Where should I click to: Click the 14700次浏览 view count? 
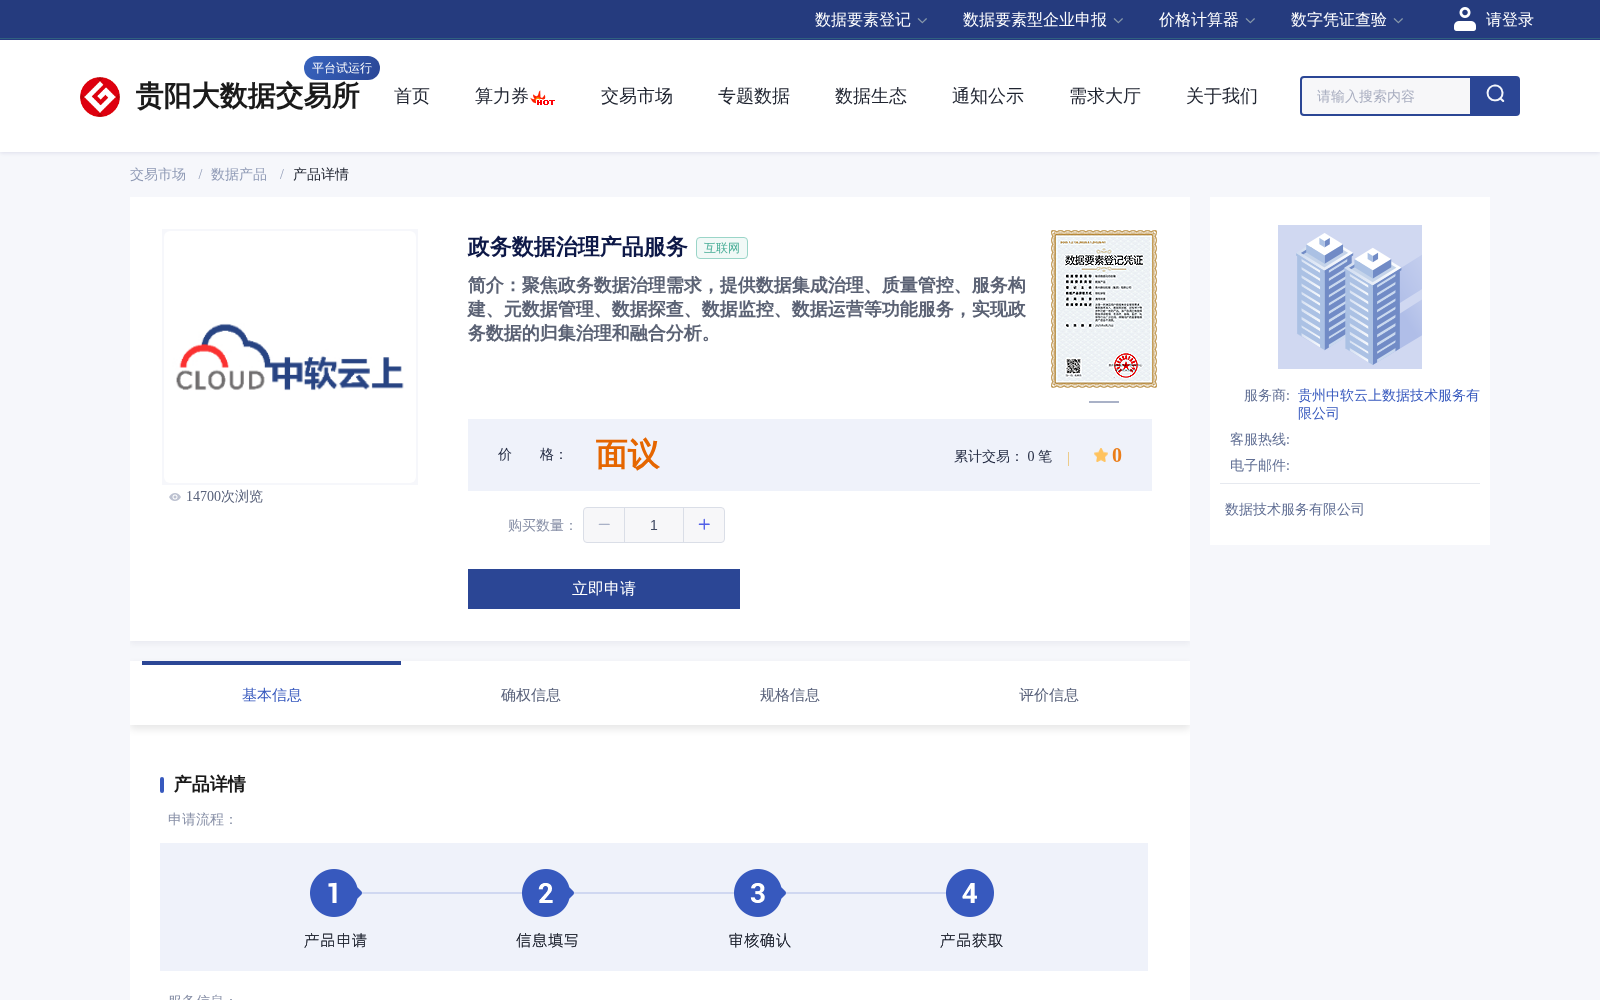click(224, 497)
